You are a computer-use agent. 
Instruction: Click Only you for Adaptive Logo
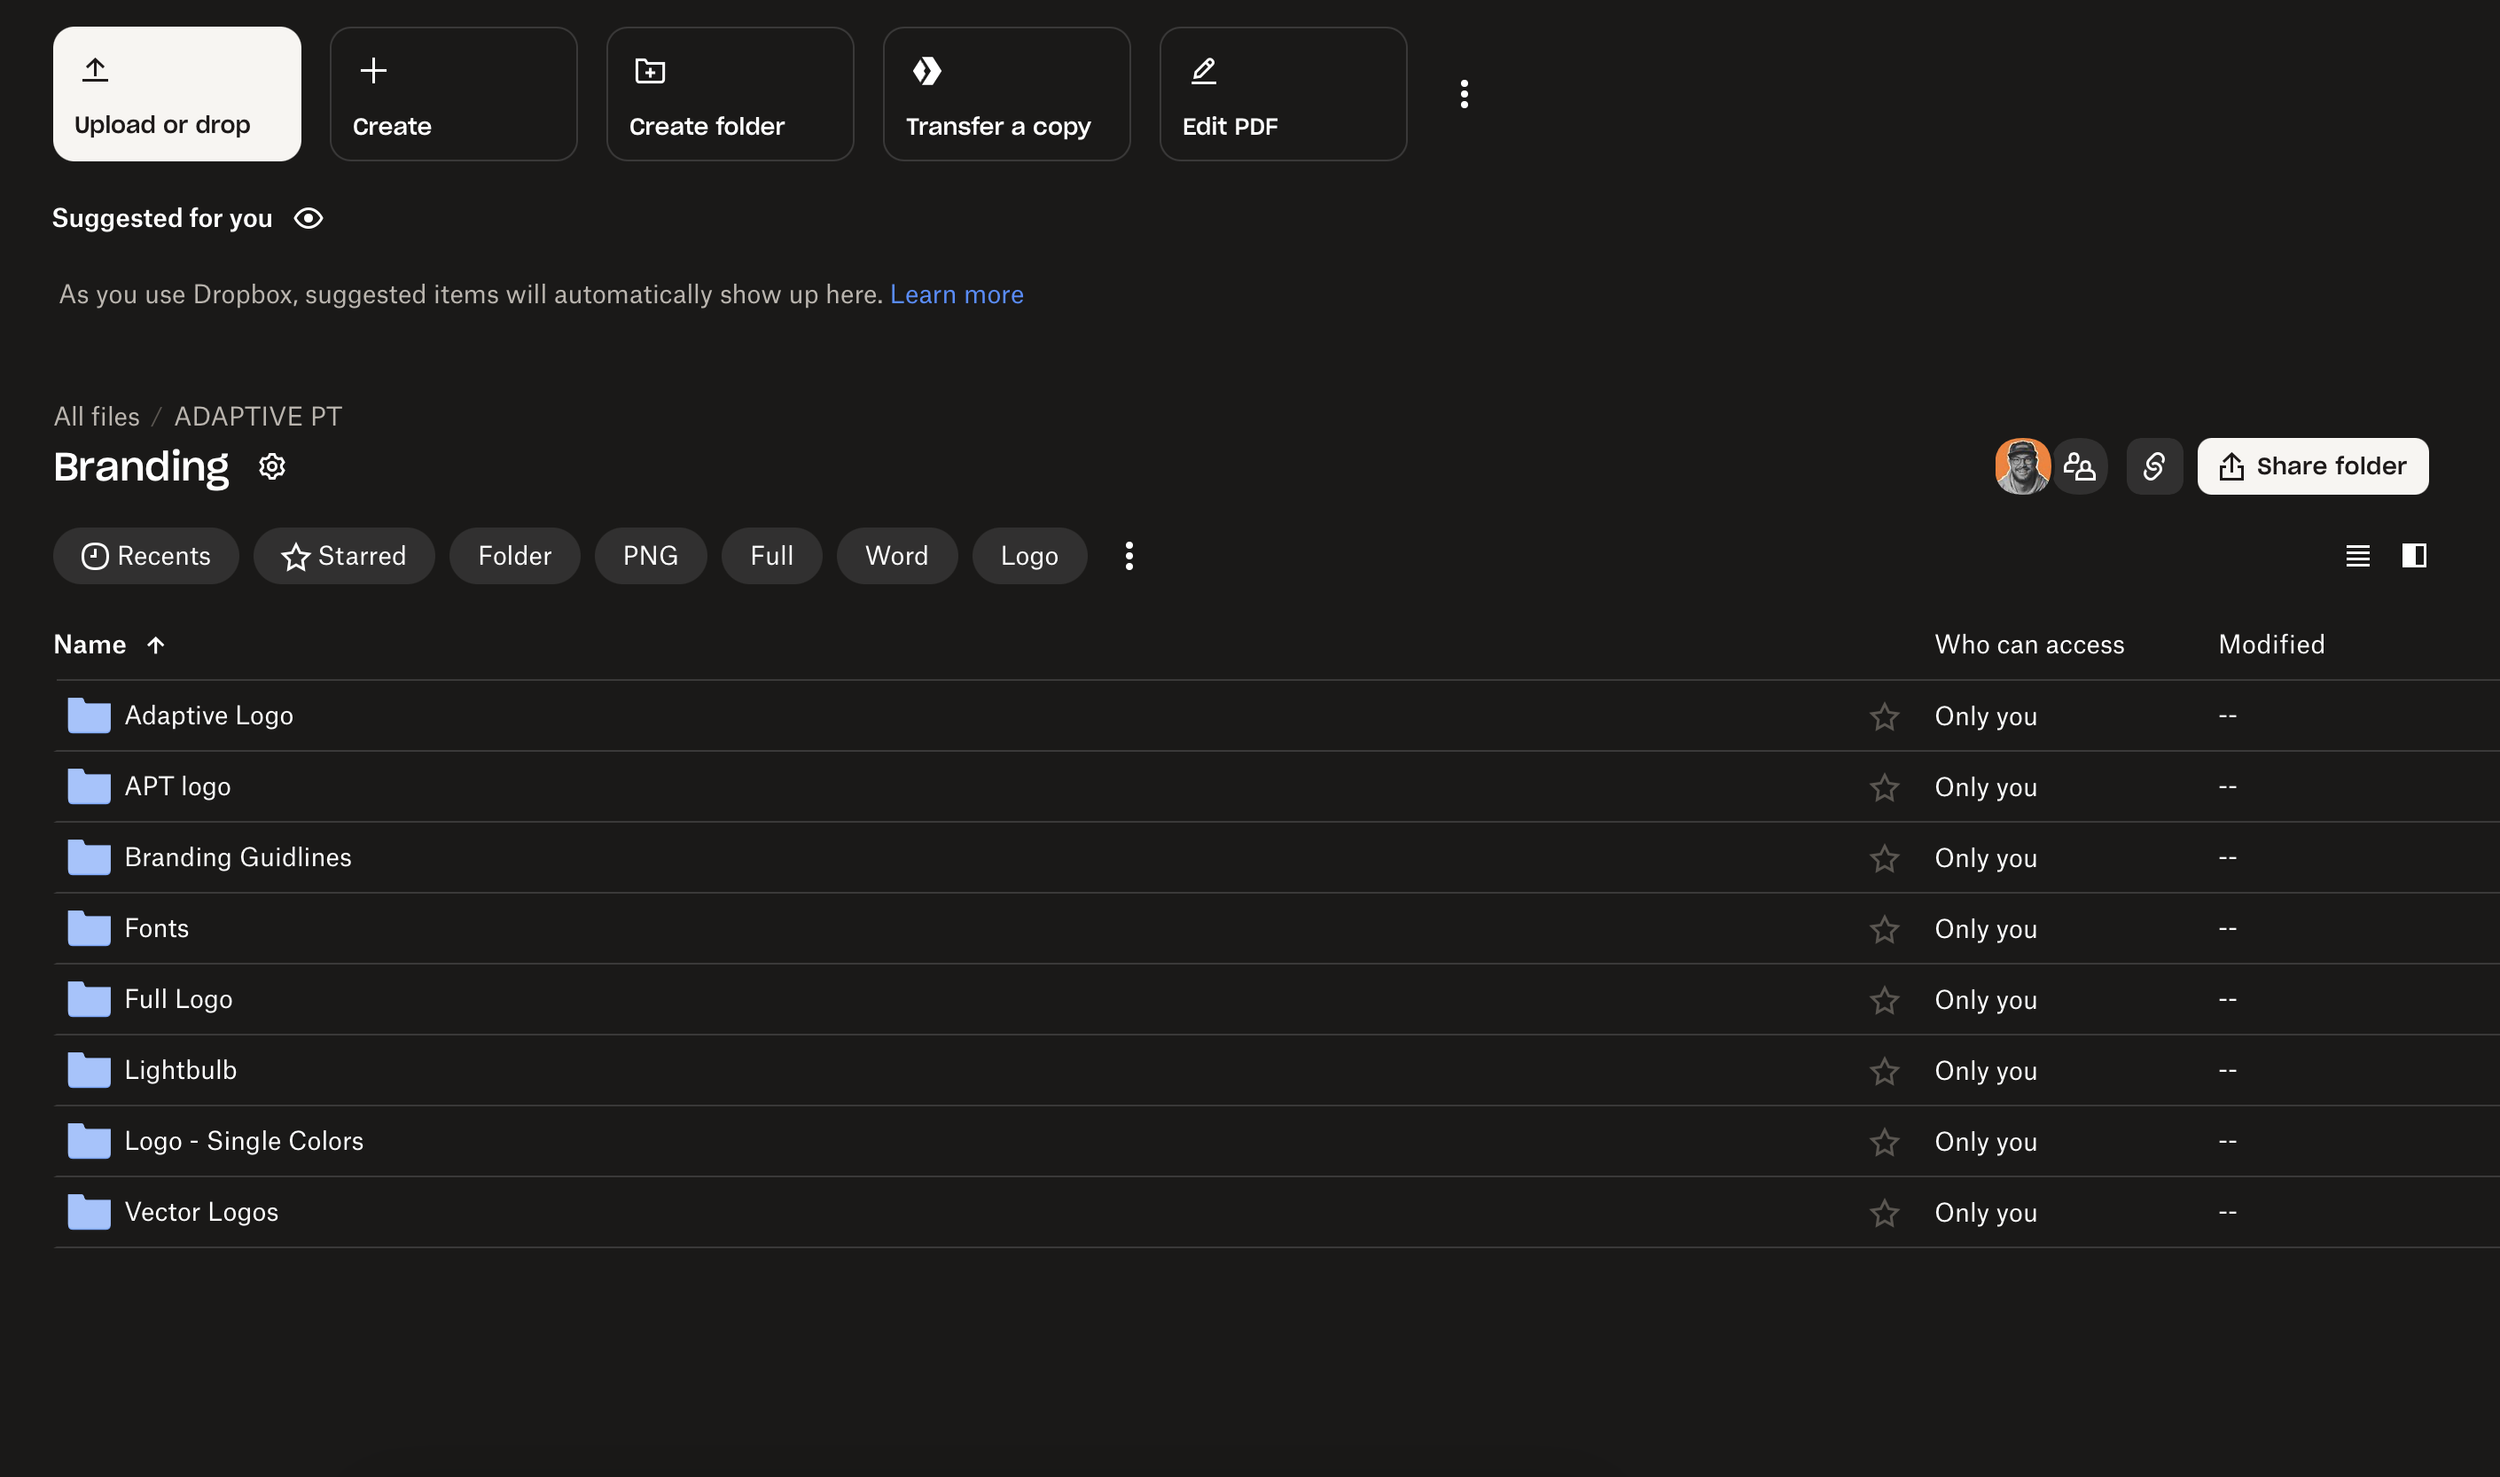1985,717
